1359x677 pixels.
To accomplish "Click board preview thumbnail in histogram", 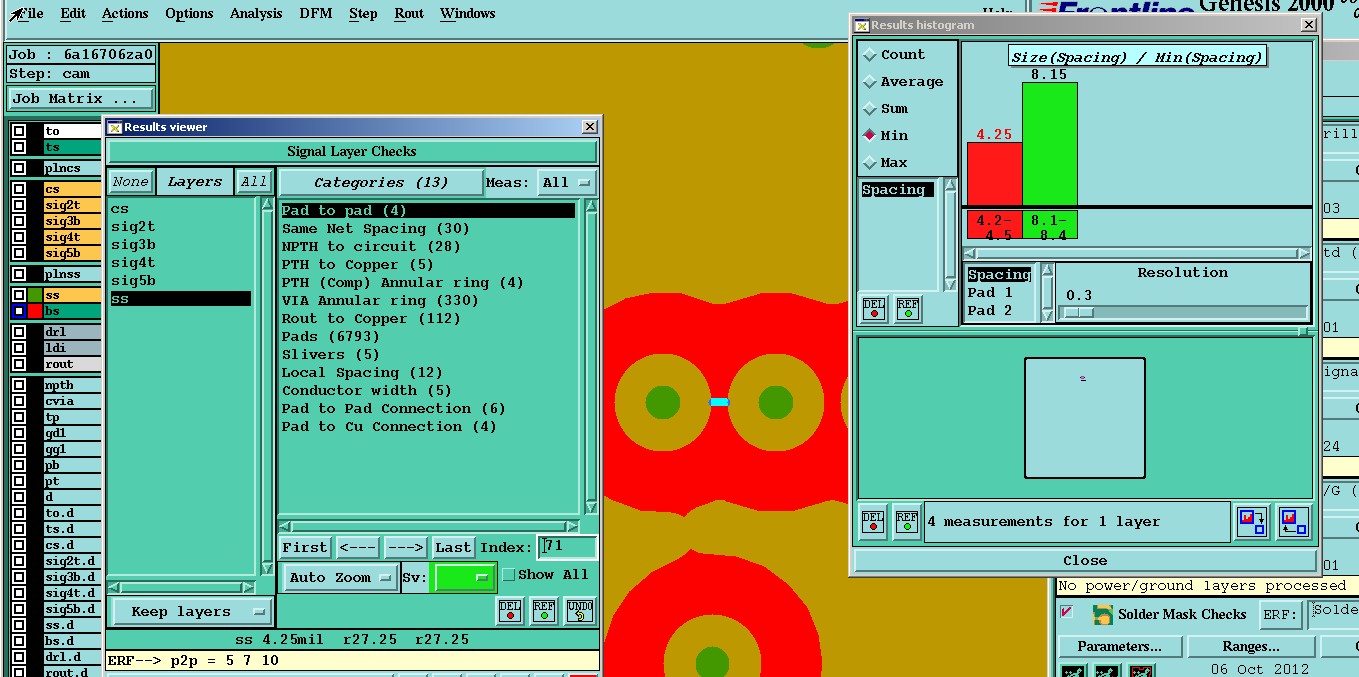I will [x=1085, y=418].
